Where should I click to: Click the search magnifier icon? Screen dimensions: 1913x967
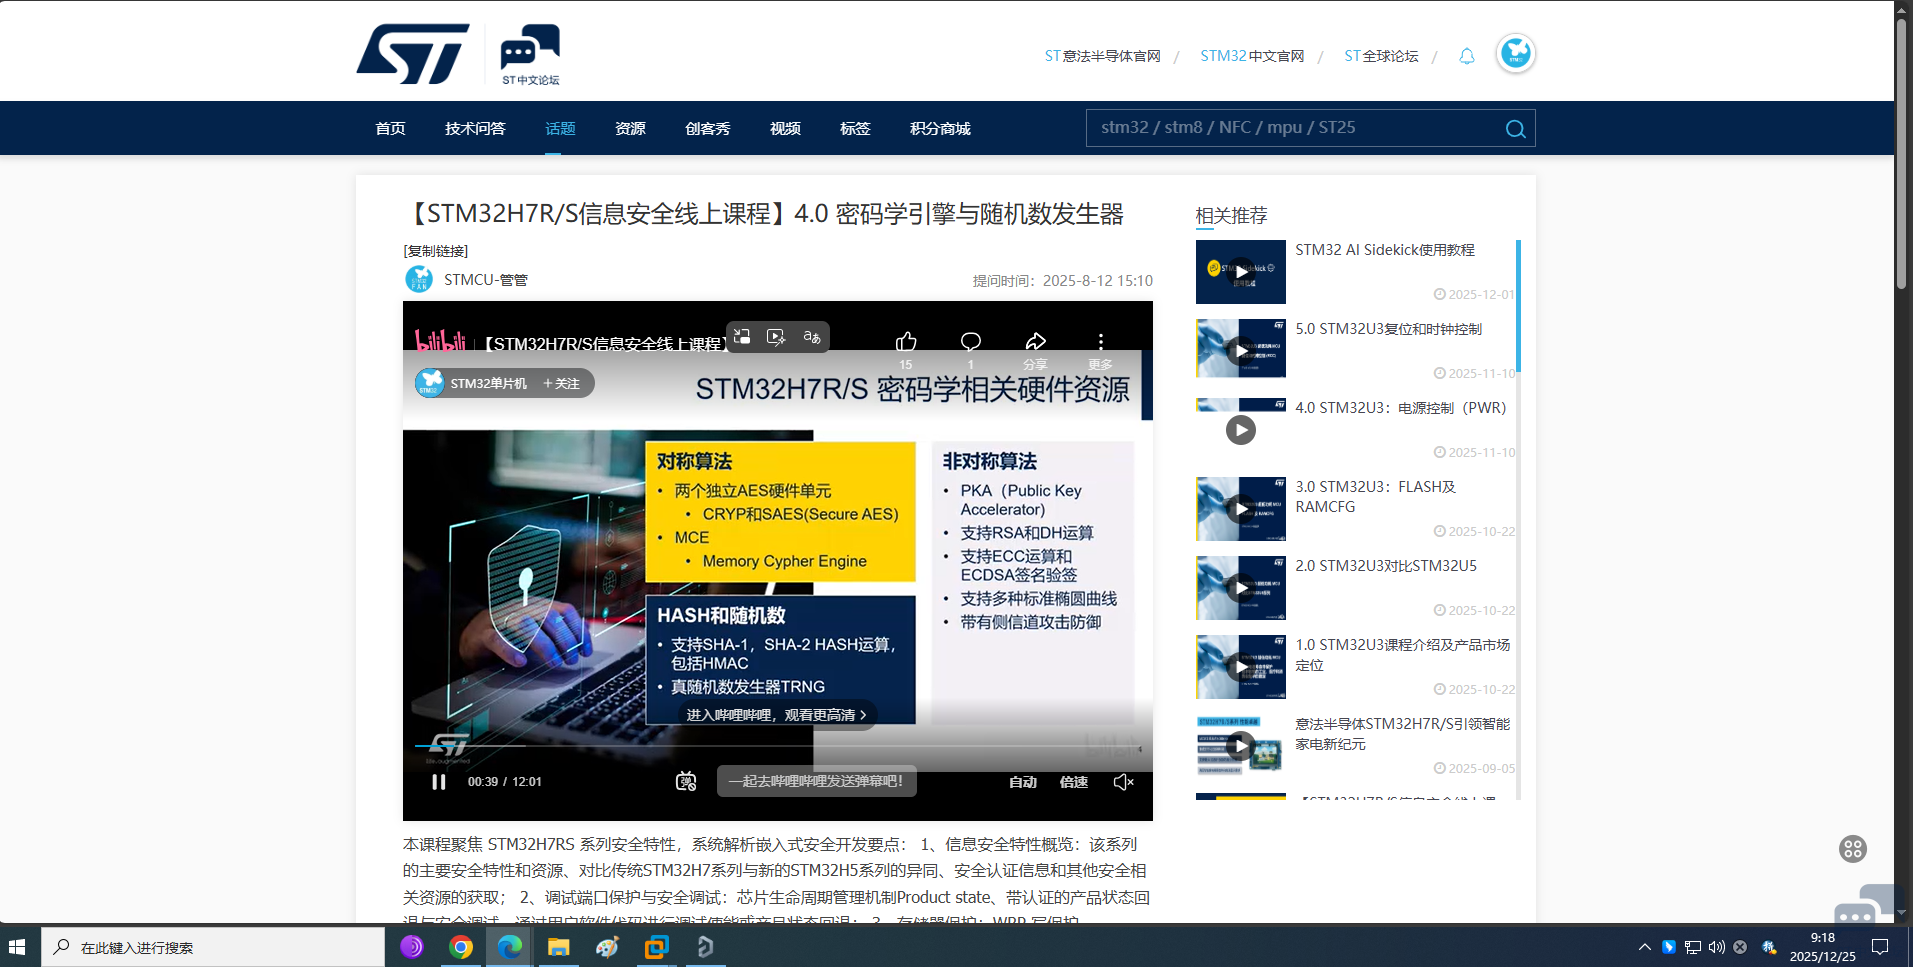pos(1515,128)
